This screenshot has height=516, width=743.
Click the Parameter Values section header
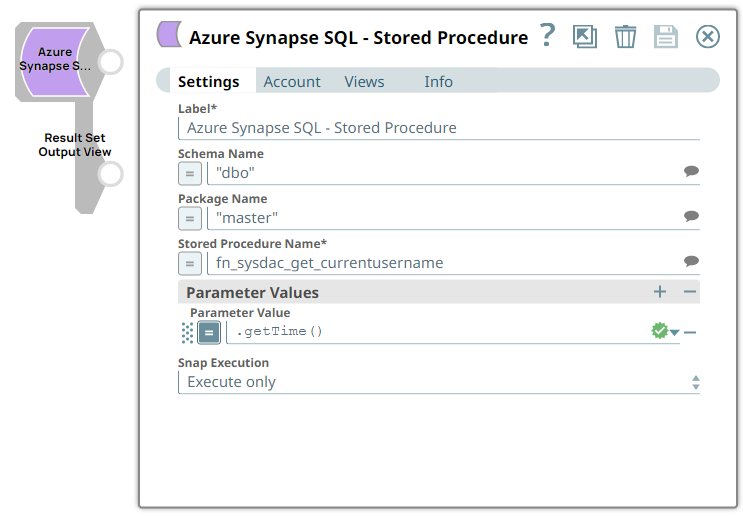click(x=439, y=292)
